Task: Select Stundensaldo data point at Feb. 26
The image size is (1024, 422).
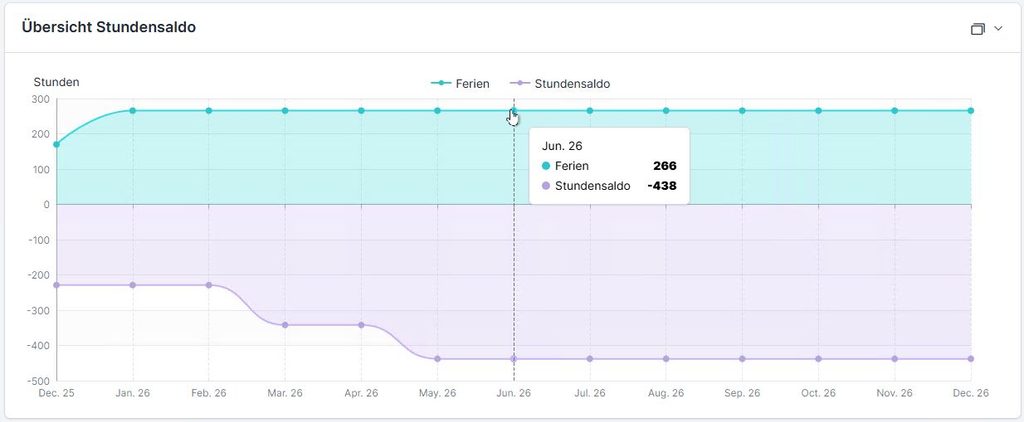Action: (x=209, y=285)
